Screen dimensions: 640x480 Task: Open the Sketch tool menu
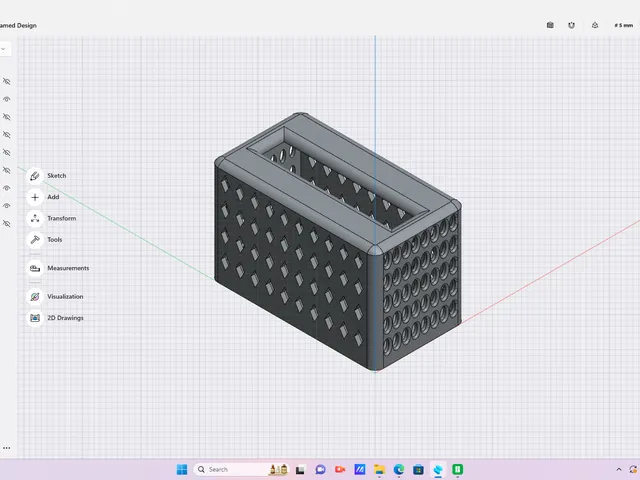(35, 176)
